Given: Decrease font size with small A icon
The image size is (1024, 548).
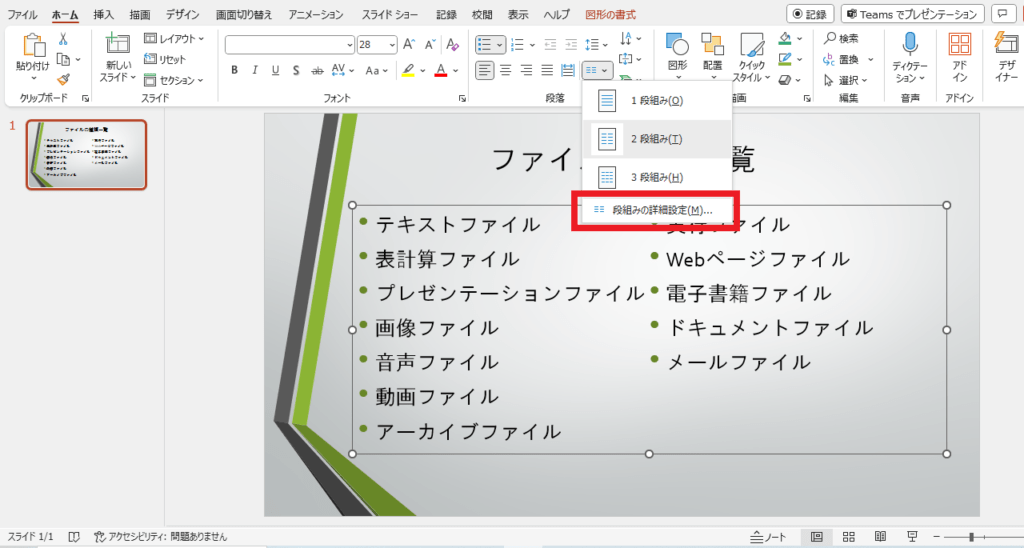Looking at the screenshot, I should [430, 44].
